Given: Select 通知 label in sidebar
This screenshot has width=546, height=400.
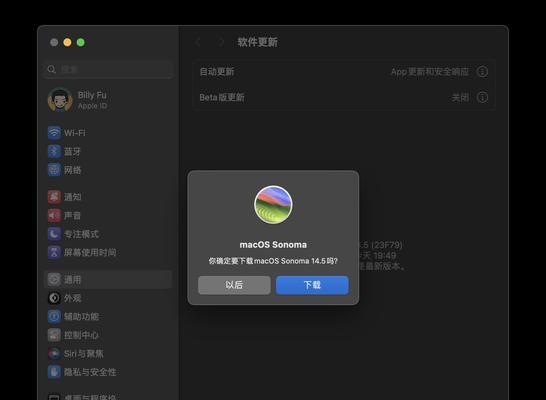Looking at the screenshot, I should [72, 197].
